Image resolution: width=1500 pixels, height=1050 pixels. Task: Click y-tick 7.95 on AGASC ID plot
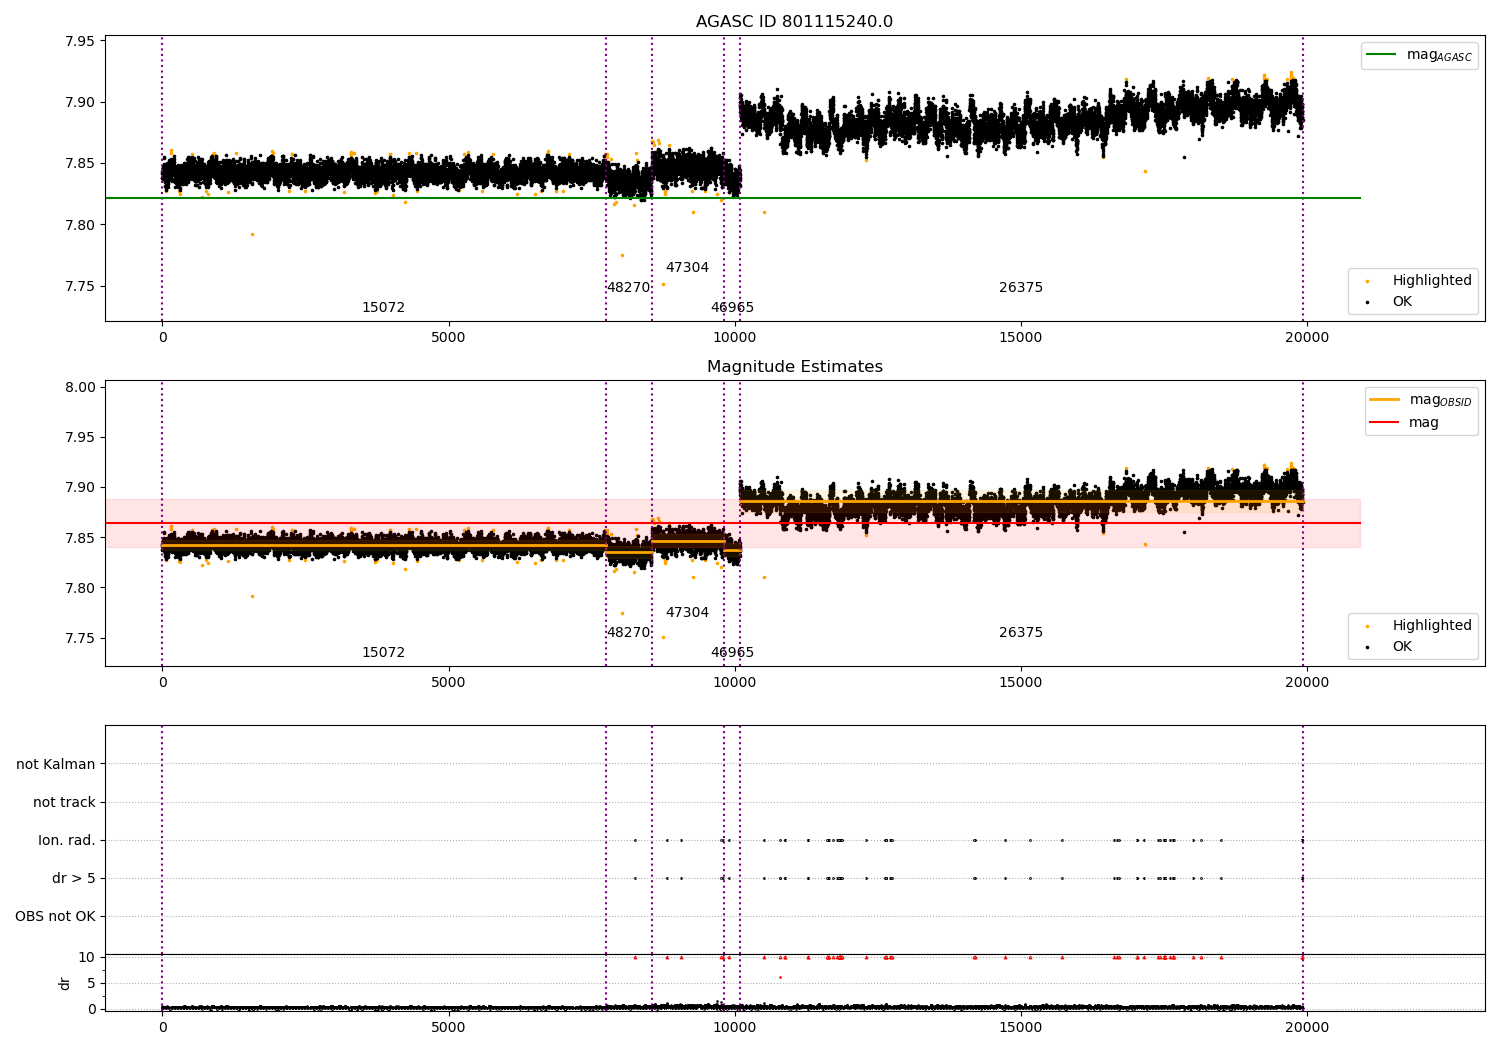click(x=79, y=42)
